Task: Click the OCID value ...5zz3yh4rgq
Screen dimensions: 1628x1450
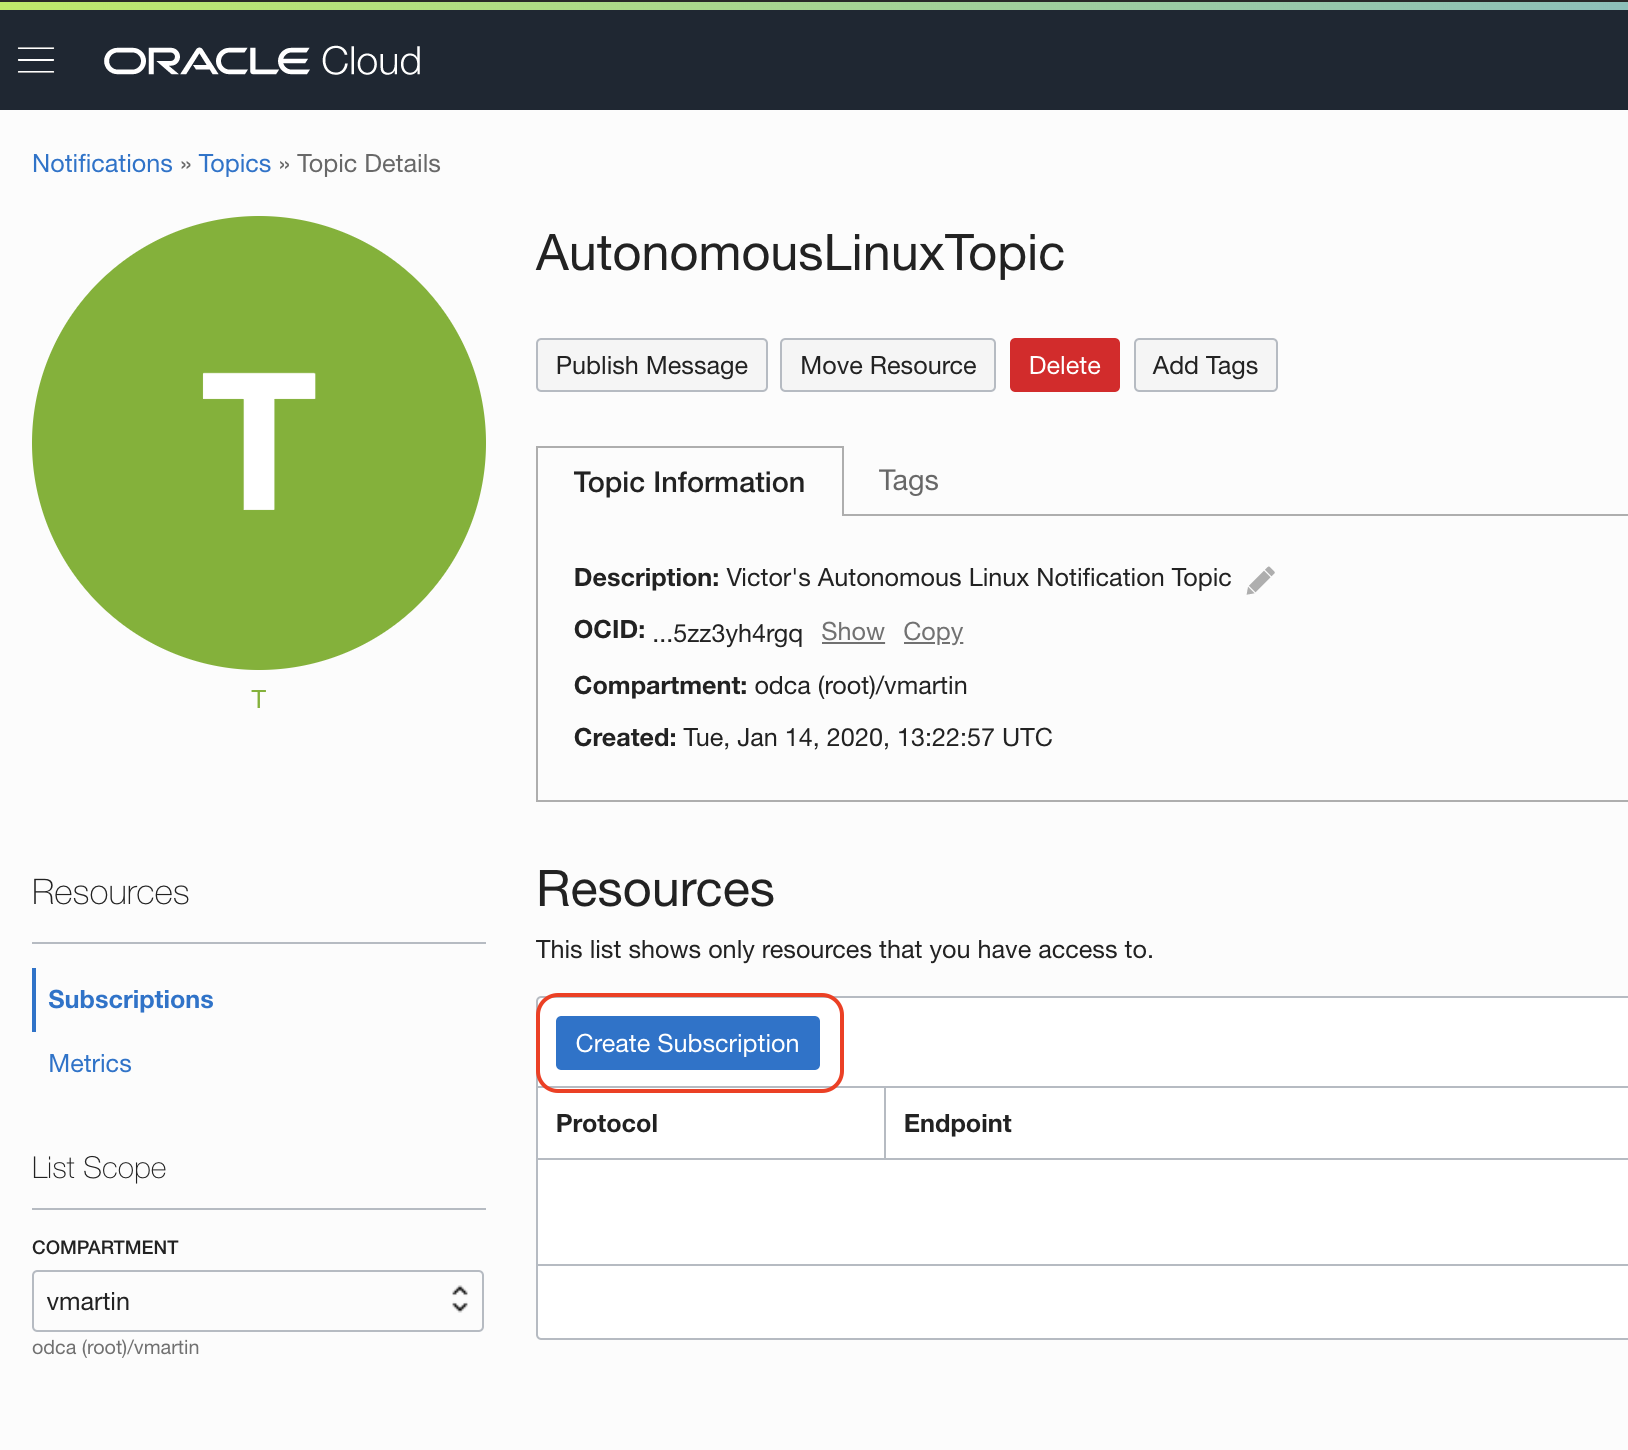Action: 728,634
